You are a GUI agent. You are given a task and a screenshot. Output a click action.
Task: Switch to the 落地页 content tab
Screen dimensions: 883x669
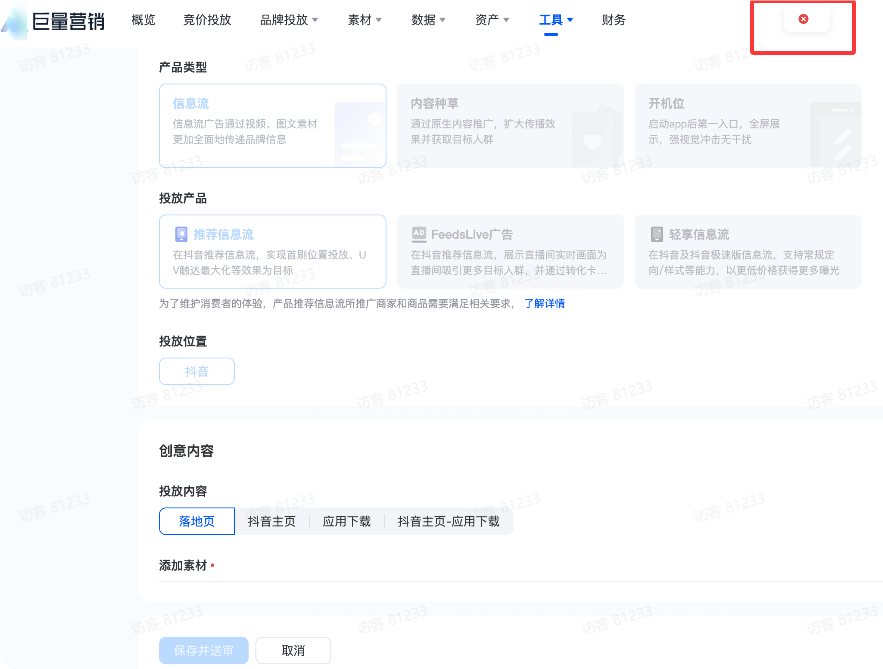pos(197,521)
